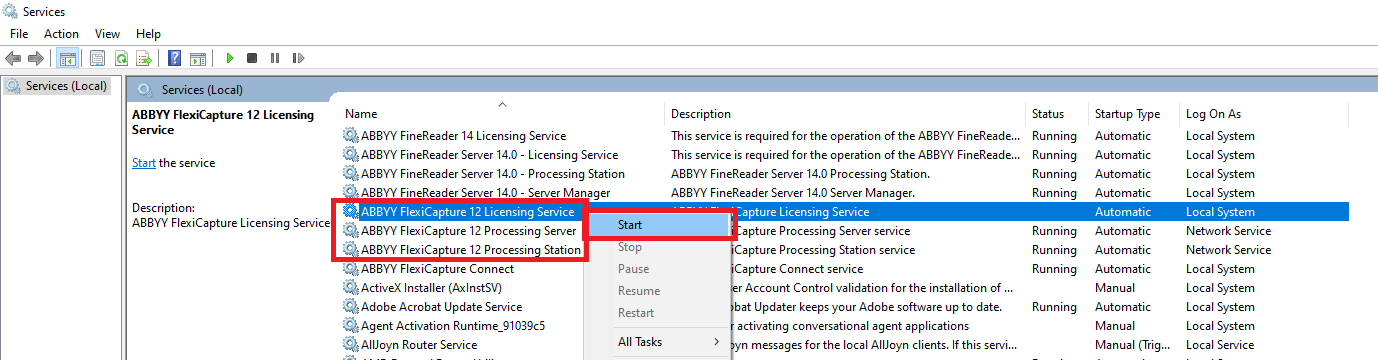Select ABBYY FineReader Server 14.0 - Server Manager
This screenshot has height=360, width=1378.
(485, 193)
